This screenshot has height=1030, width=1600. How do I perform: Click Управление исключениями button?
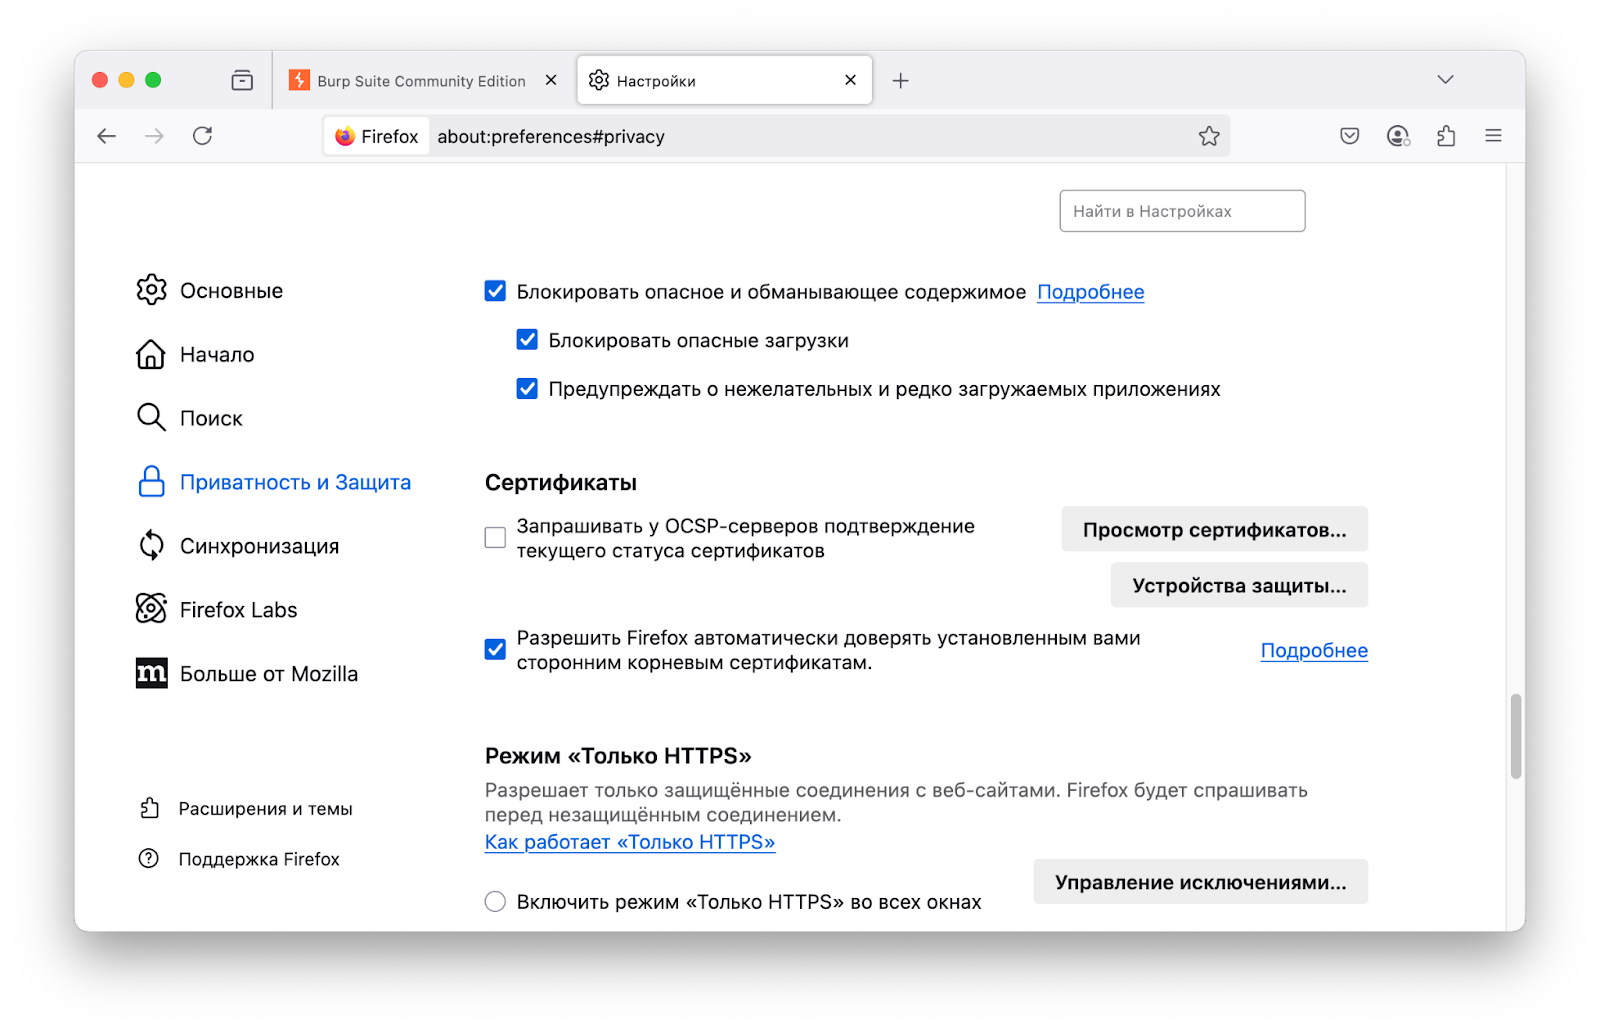point(1200,882)
